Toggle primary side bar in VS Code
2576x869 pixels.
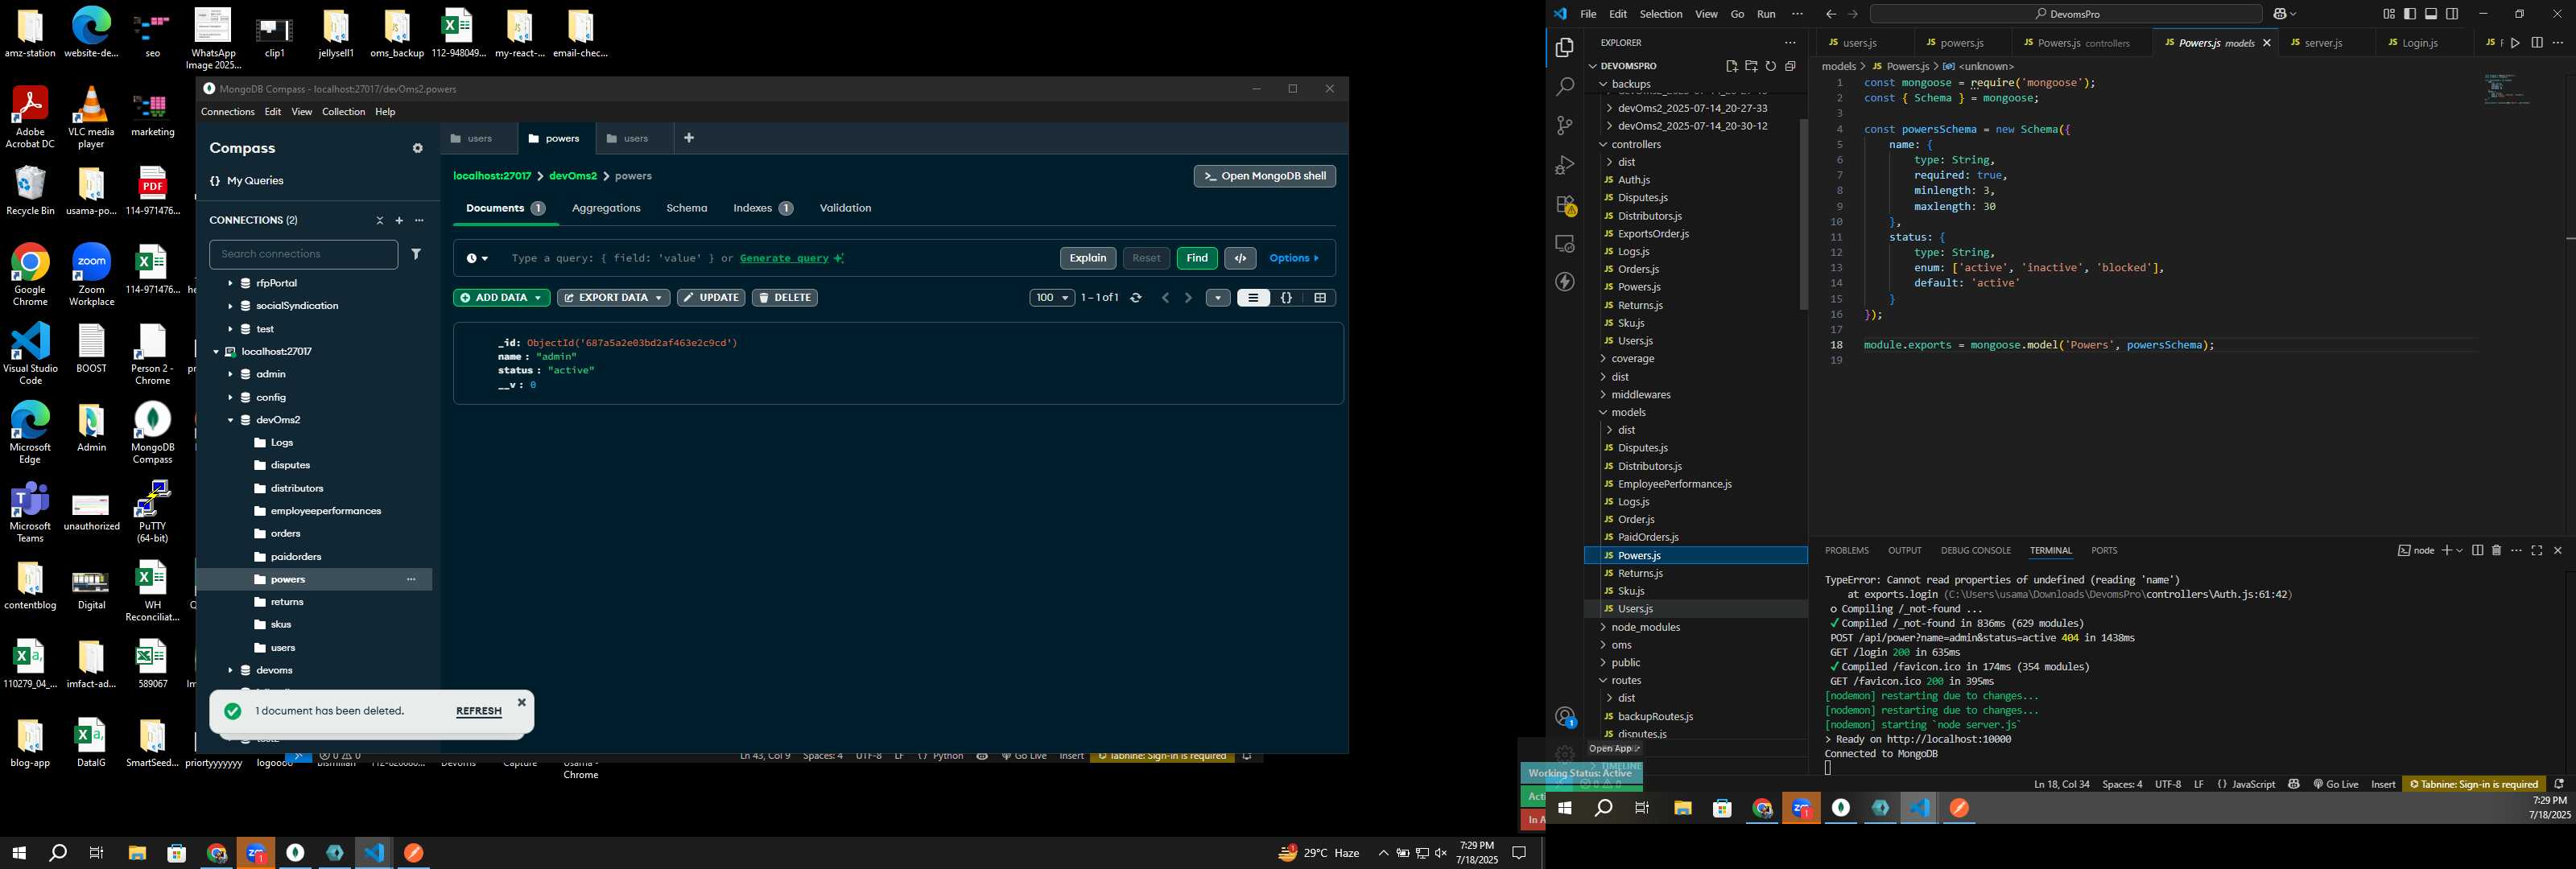(x=2410, y=14)
